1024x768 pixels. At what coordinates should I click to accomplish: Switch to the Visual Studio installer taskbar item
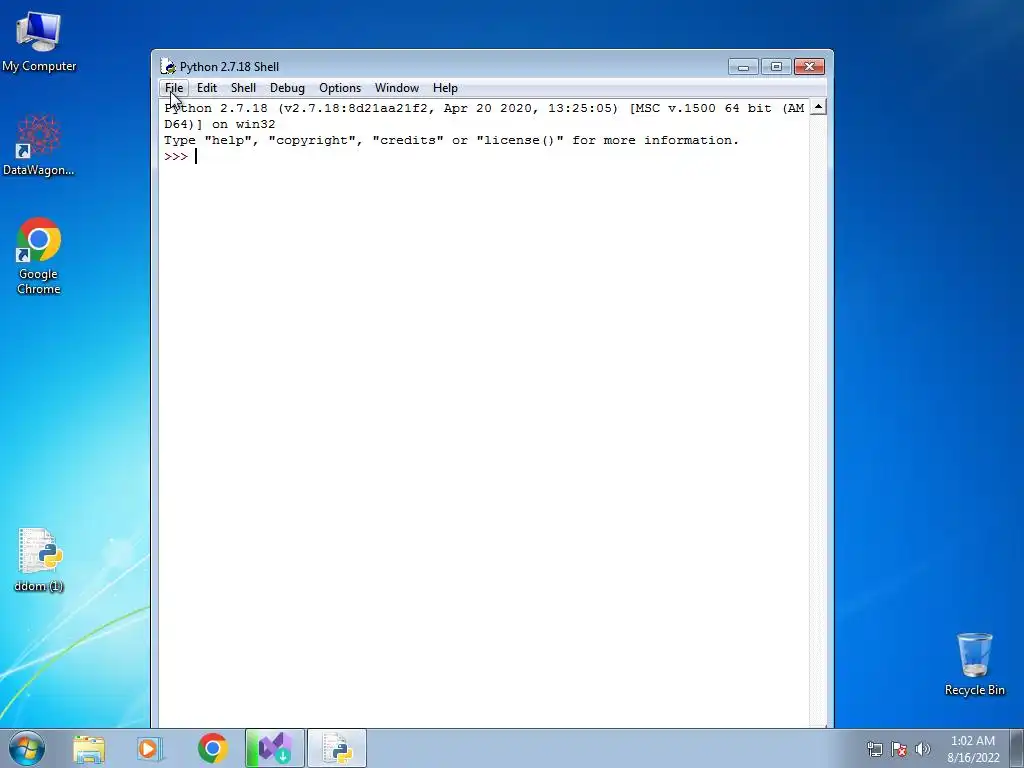tap(274, 748)
